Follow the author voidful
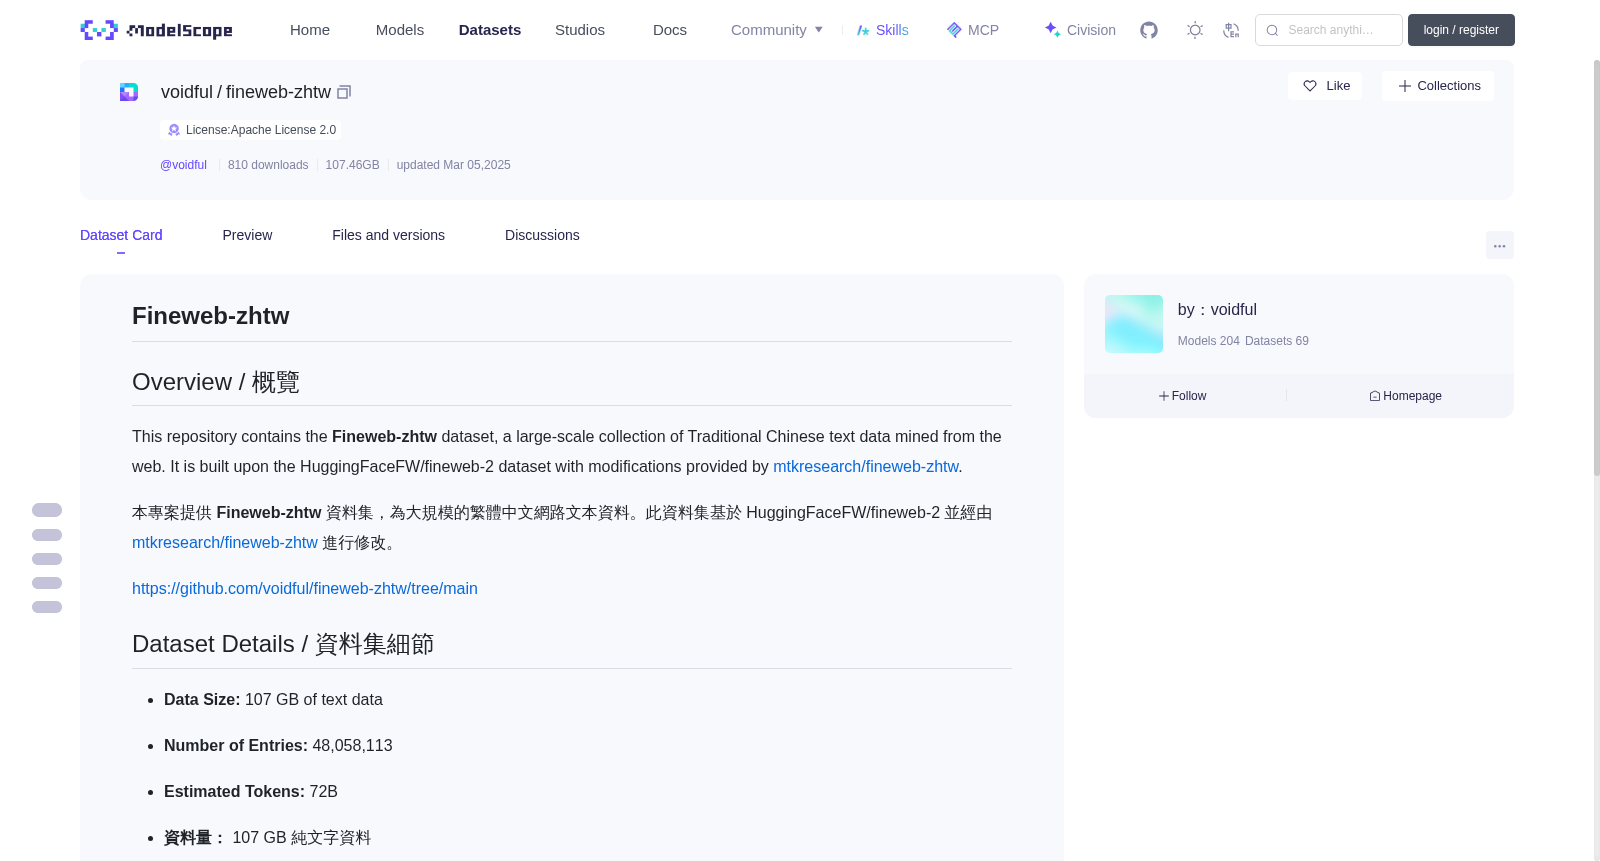The height and width of the screenshot is (861, 1600). pyautogui.click(x=1182, y=396)
